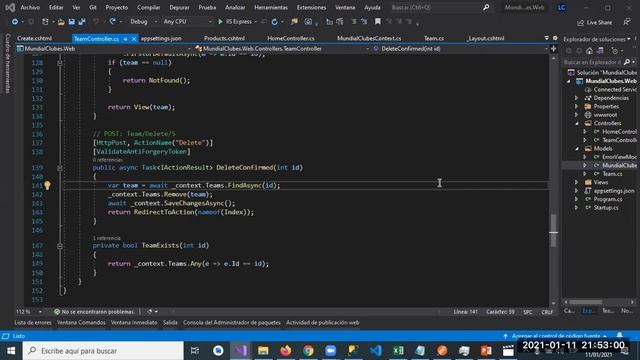Click Agregar al control de código fuente
The width and height of the screenshot is (640, 360).
pos(556,336)
